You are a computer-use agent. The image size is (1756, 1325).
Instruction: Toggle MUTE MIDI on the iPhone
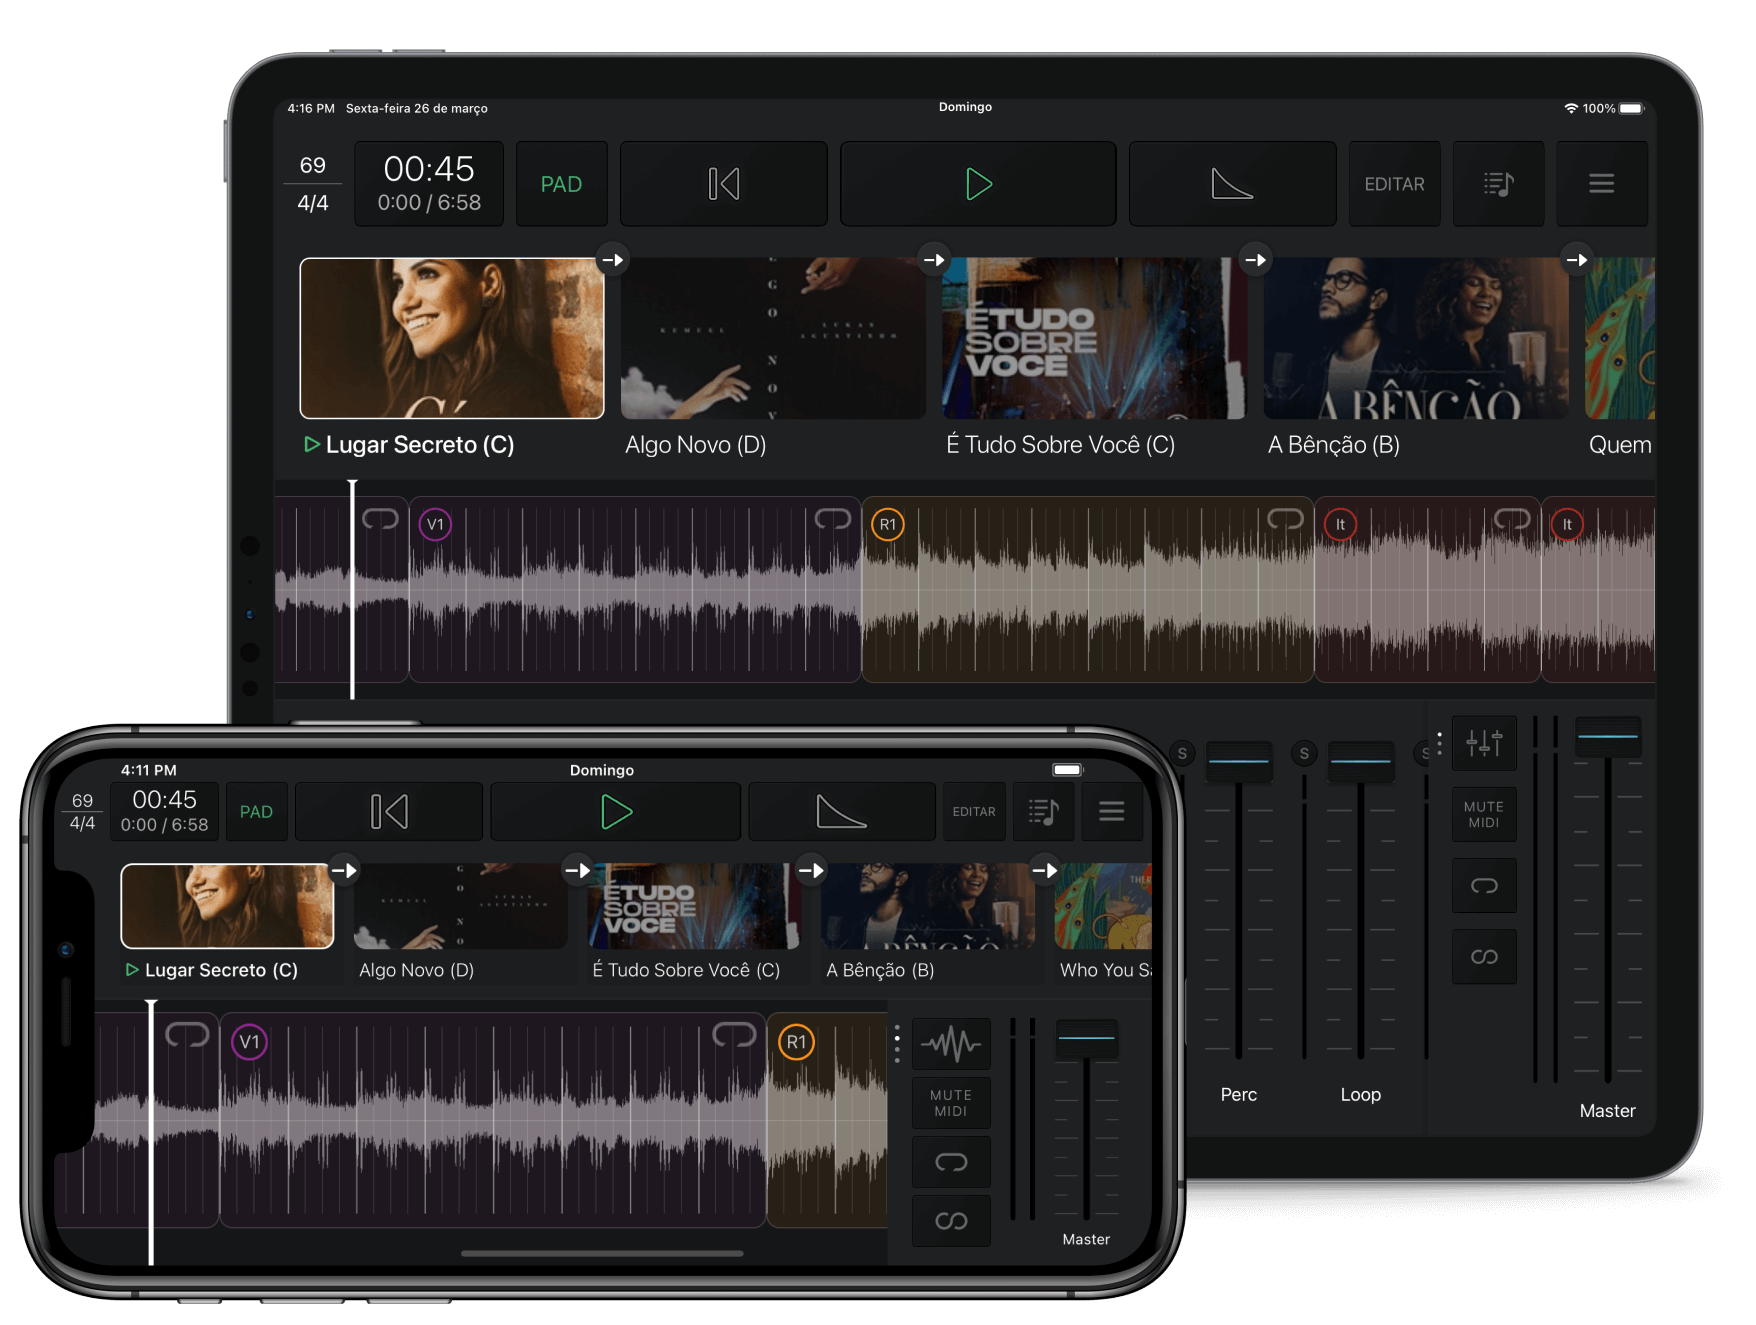951,1103
